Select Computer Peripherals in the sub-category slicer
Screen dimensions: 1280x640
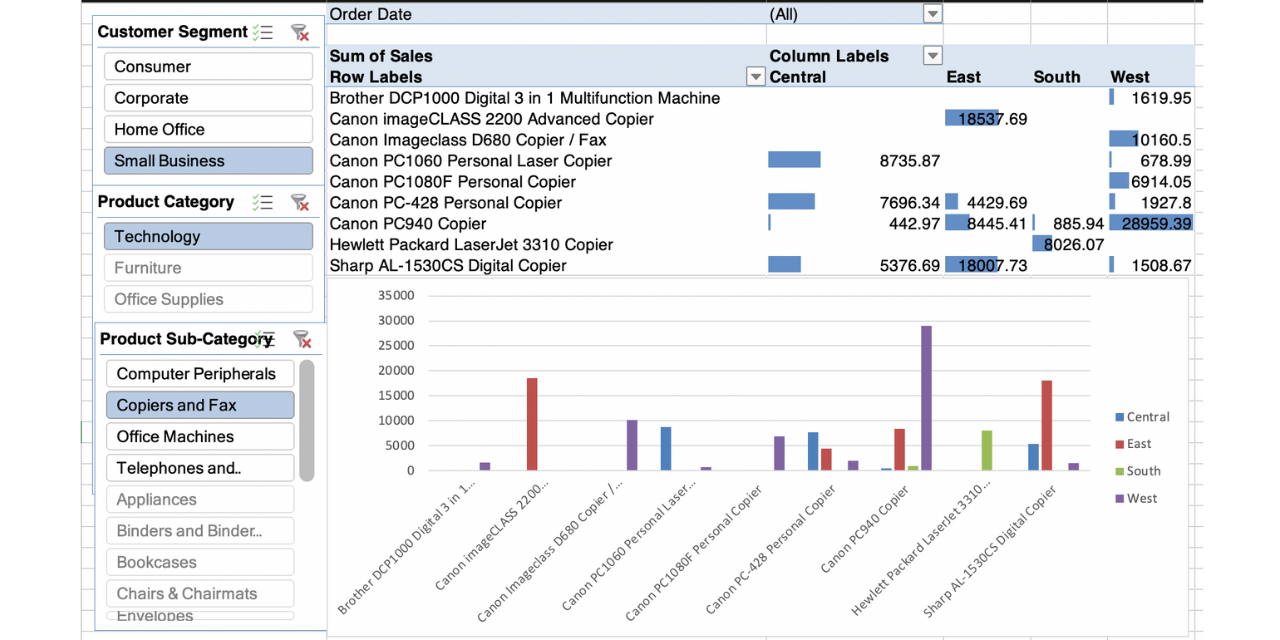[x=199, y=373]
